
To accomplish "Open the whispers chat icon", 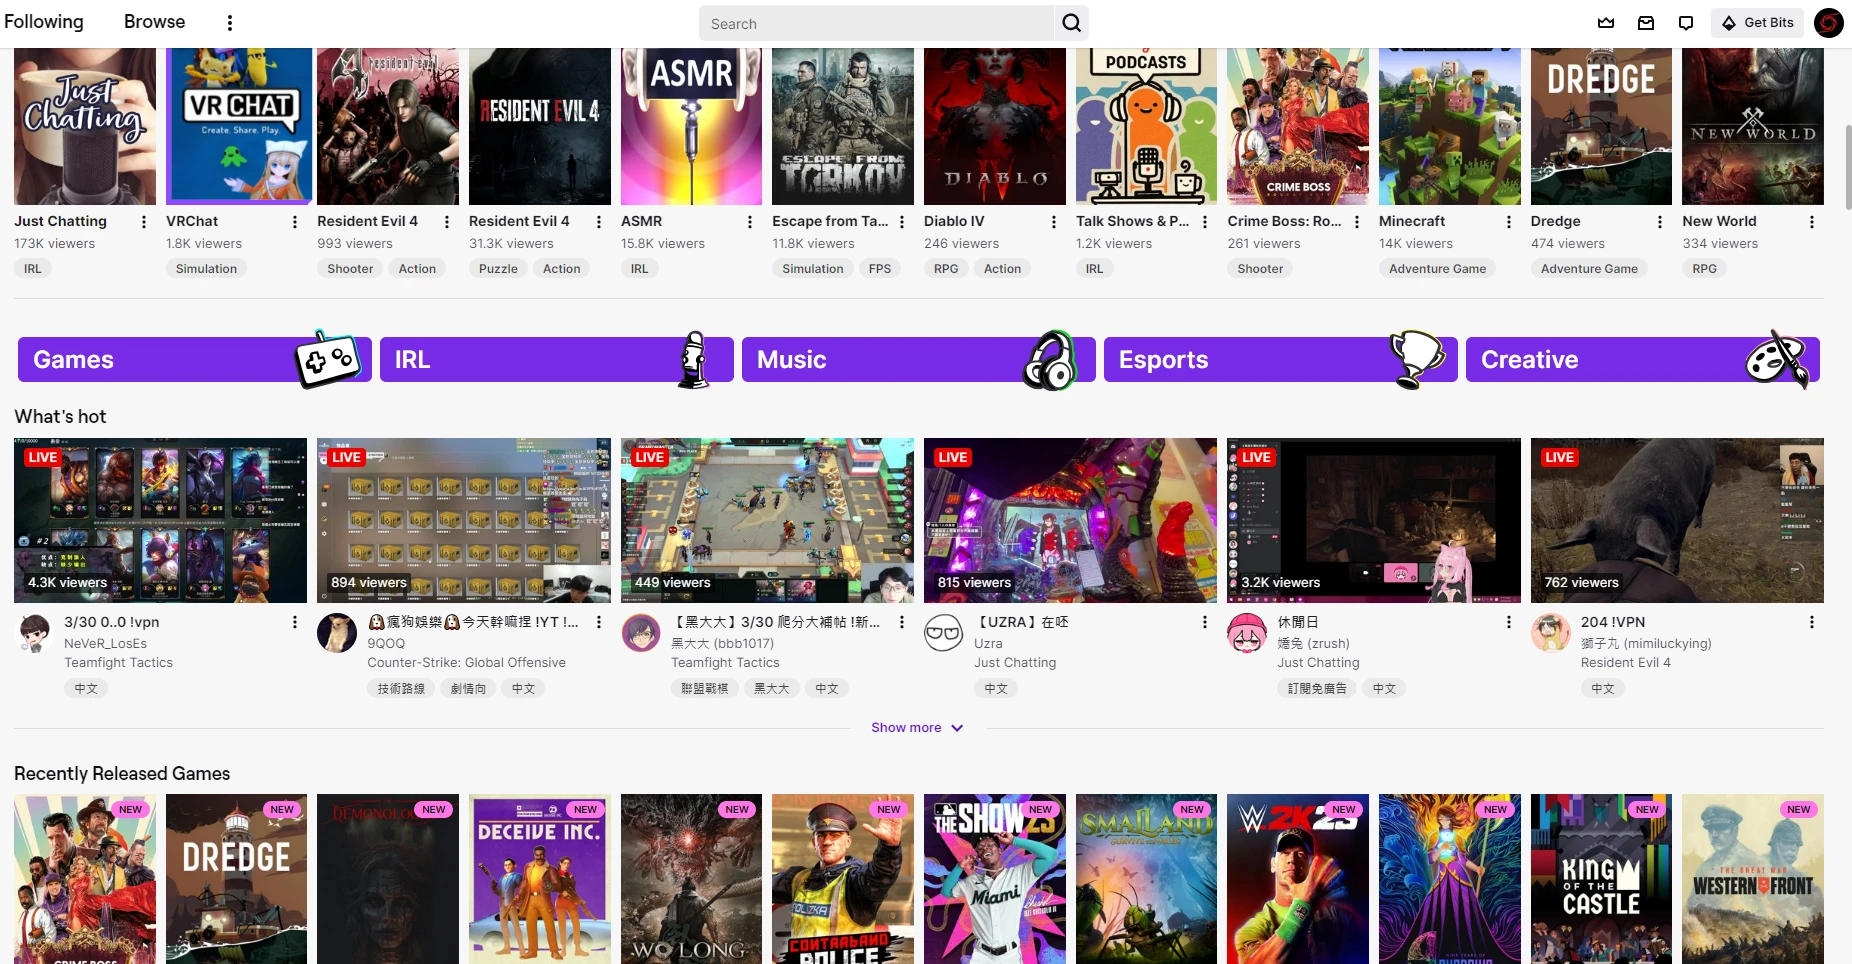I will pos(1686,23).
